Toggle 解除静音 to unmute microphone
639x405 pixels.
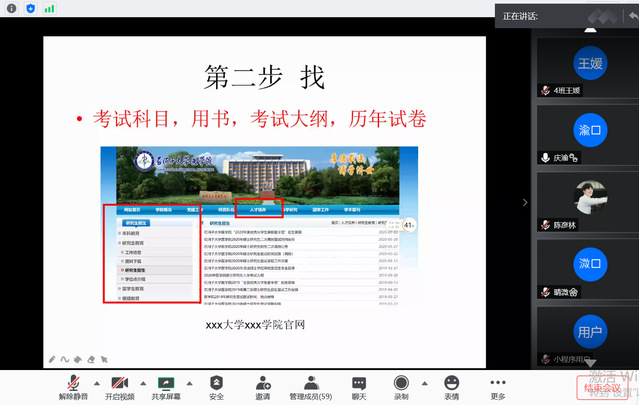pyautogui.click(x=73, y=387)
